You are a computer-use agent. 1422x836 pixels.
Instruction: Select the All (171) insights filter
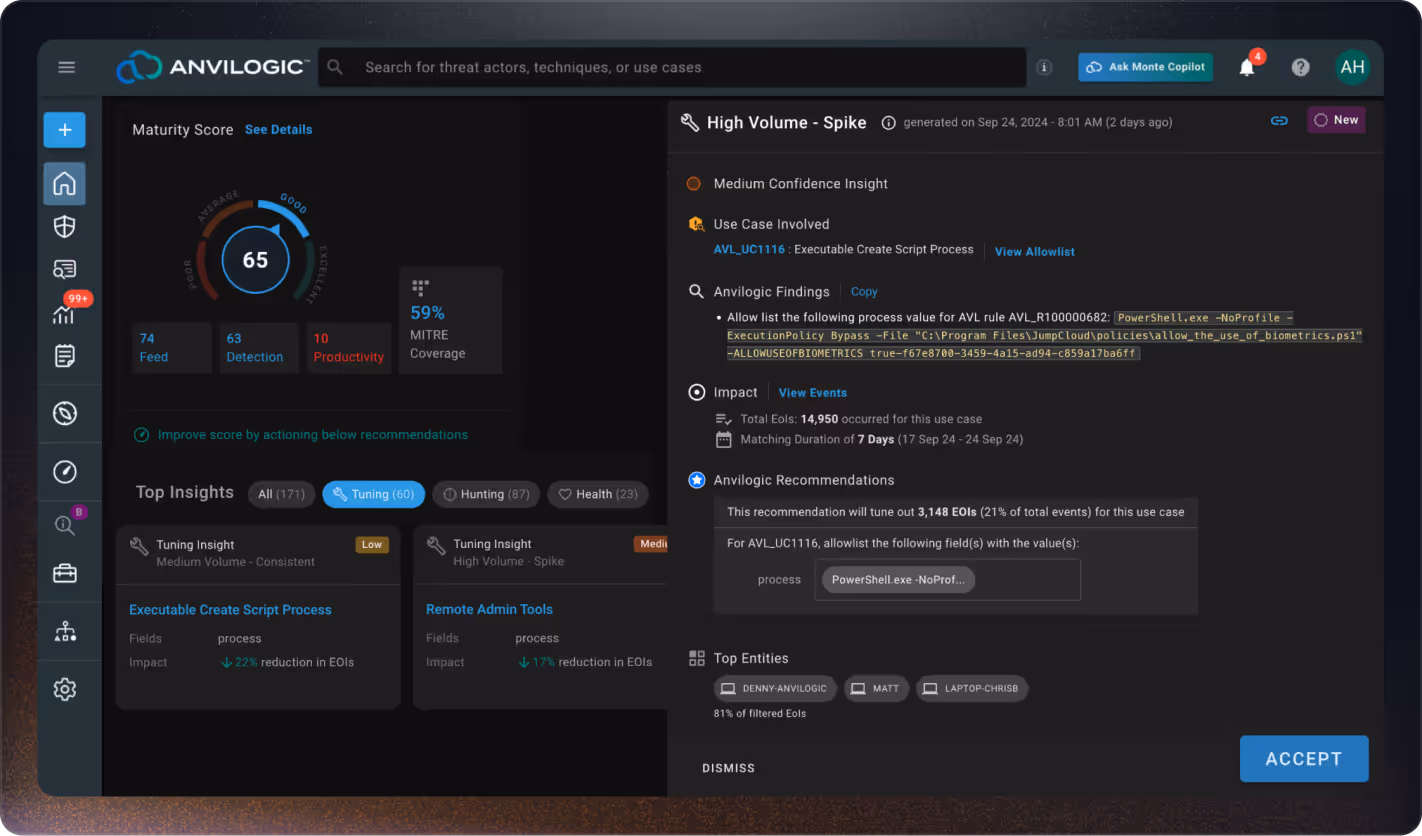(x=281, y=494)
